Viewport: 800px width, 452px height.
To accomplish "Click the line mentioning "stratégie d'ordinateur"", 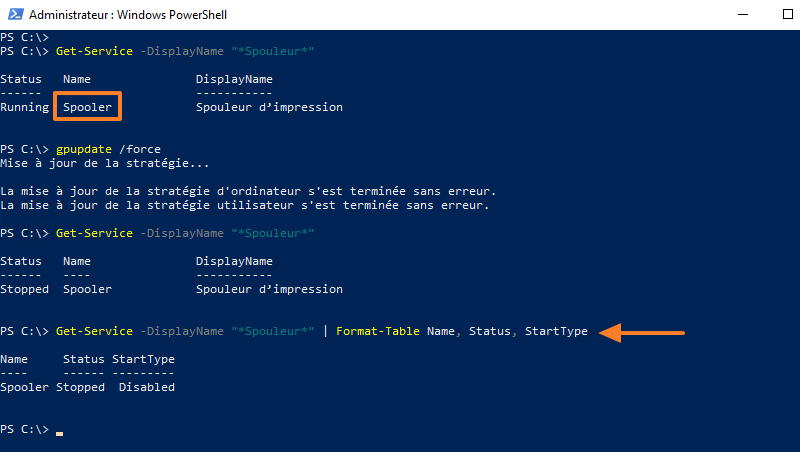I will point(249,191).
